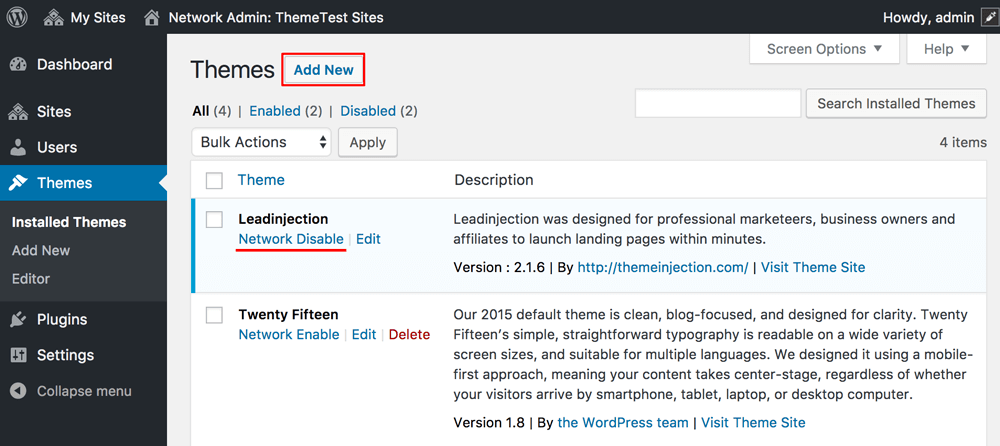Go to Dashboard in sidebar
Screen dimensions: 1000x446
(75, 64)
